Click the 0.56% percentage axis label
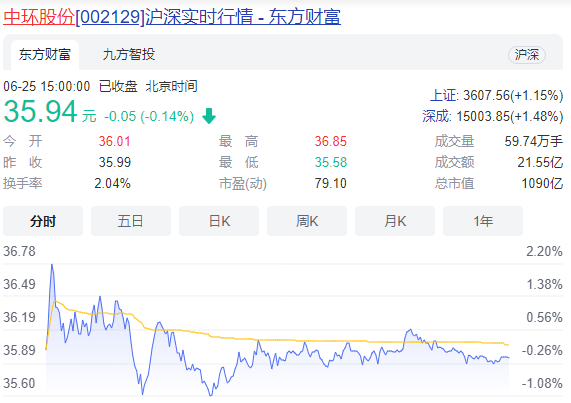The image size is (571, 403). click(x=544, y=317)
